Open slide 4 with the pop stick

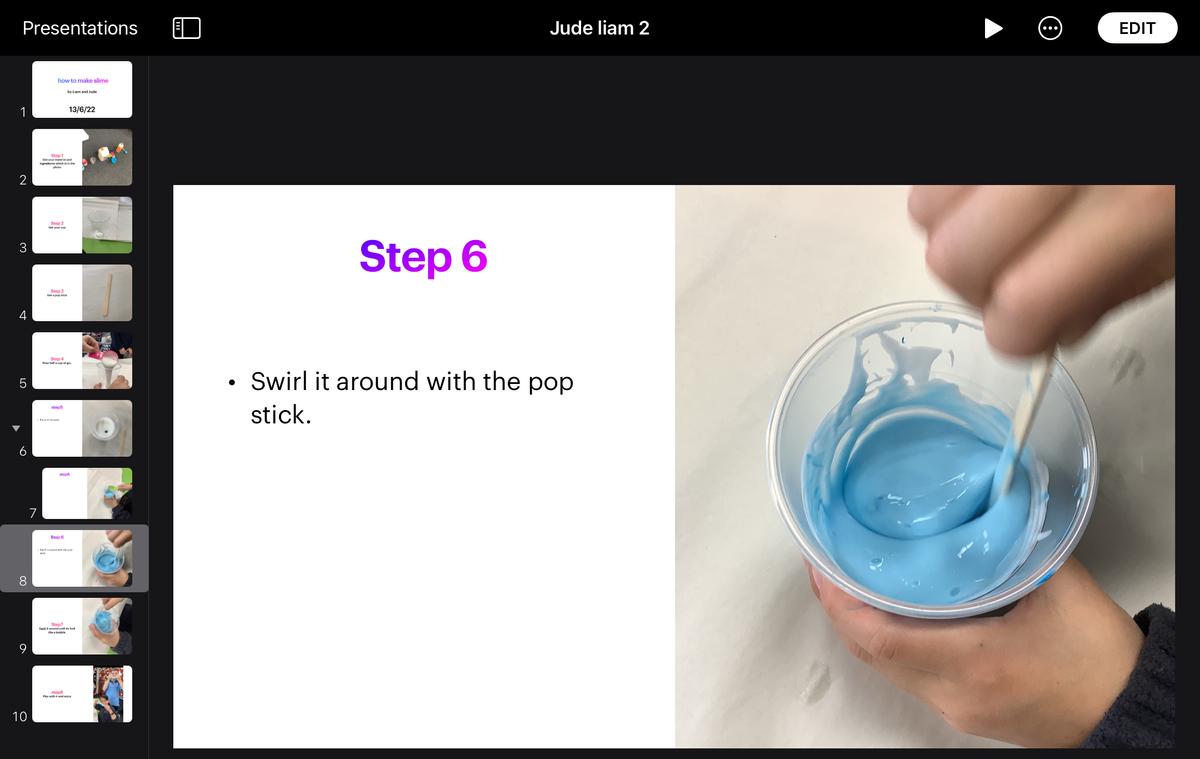tap(82, 293)
